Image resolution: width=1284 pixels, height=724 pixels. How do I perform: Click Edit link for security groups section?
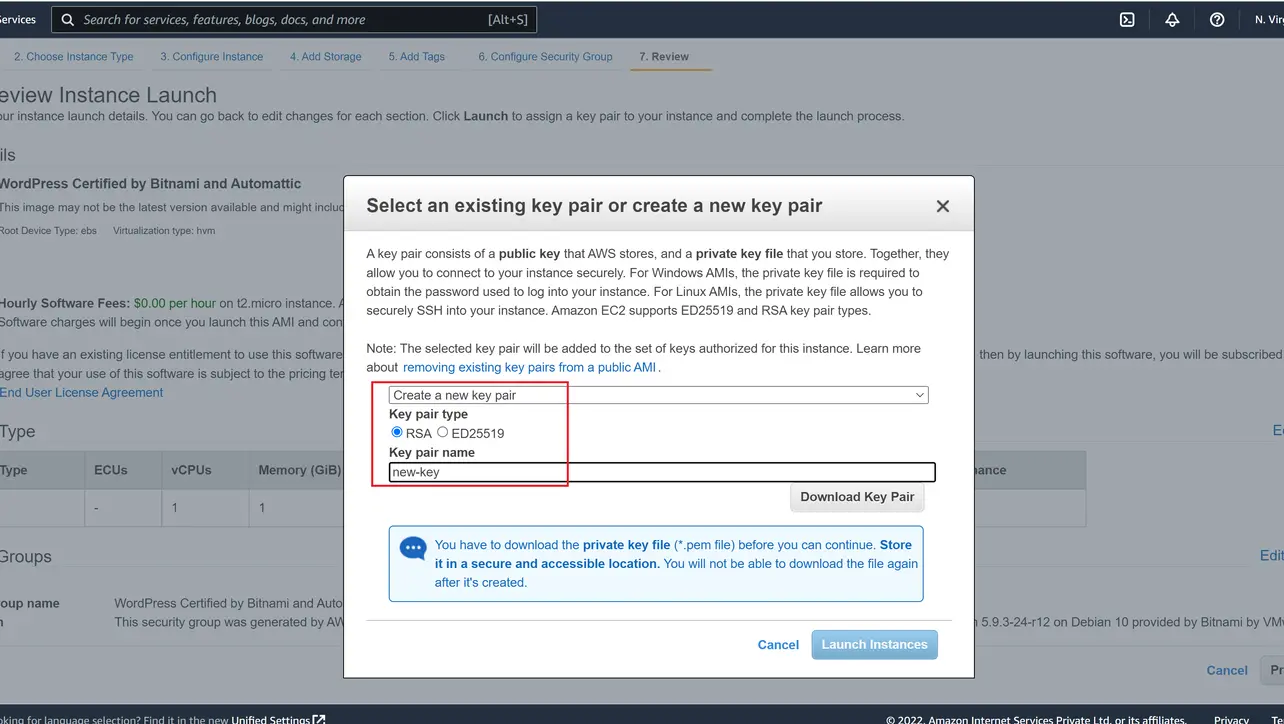[x=1271, y=556]
